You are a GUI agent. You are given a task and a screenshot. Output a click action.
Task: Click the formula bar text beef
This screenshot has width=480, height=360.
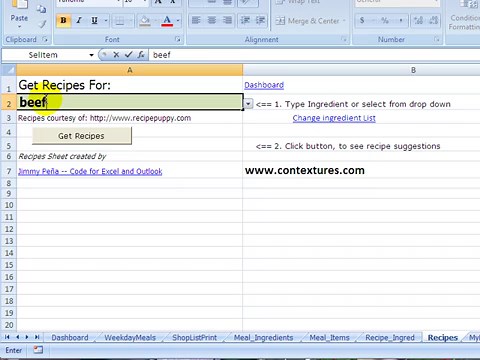tap(162, 55)
